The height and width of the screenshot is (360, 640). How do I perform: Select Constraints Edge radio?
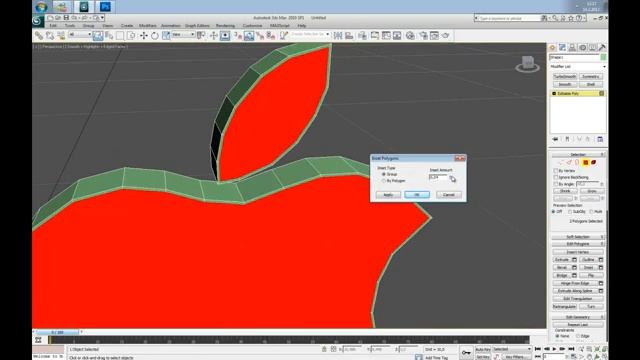[578, 336]
